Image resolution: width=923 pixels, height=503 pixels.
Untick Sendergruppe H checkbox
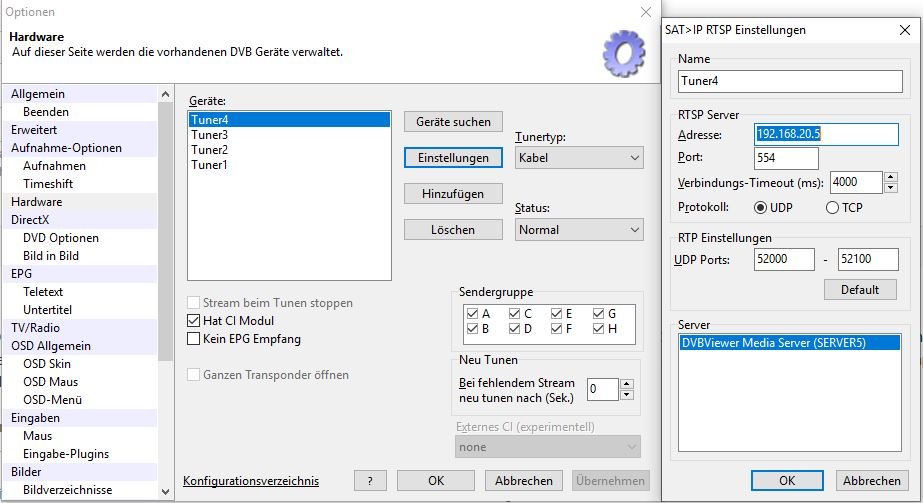coord(598,328)
